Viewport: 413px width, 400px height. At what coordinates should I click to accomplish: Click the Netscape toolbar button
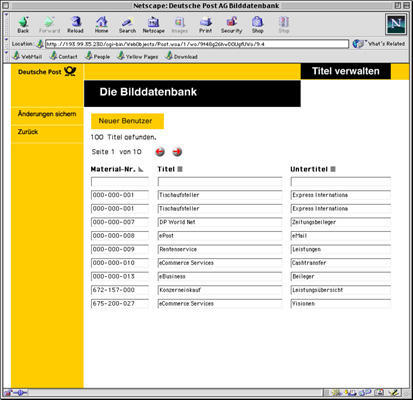pos(153,25)
